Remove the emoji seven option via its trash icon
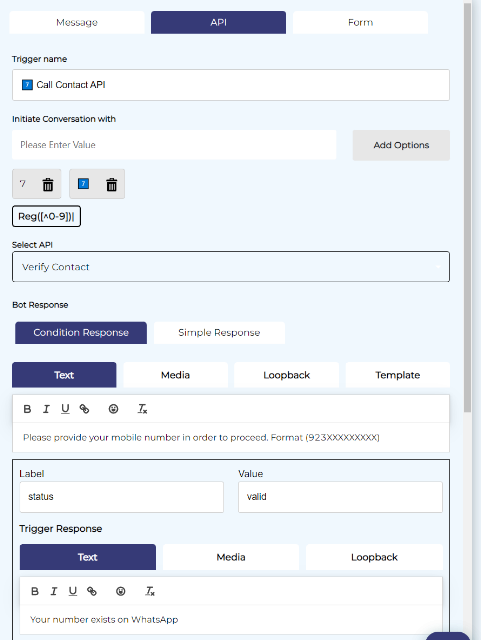The image size is (481, 640). pyautogui.click(x=111, y=184)
